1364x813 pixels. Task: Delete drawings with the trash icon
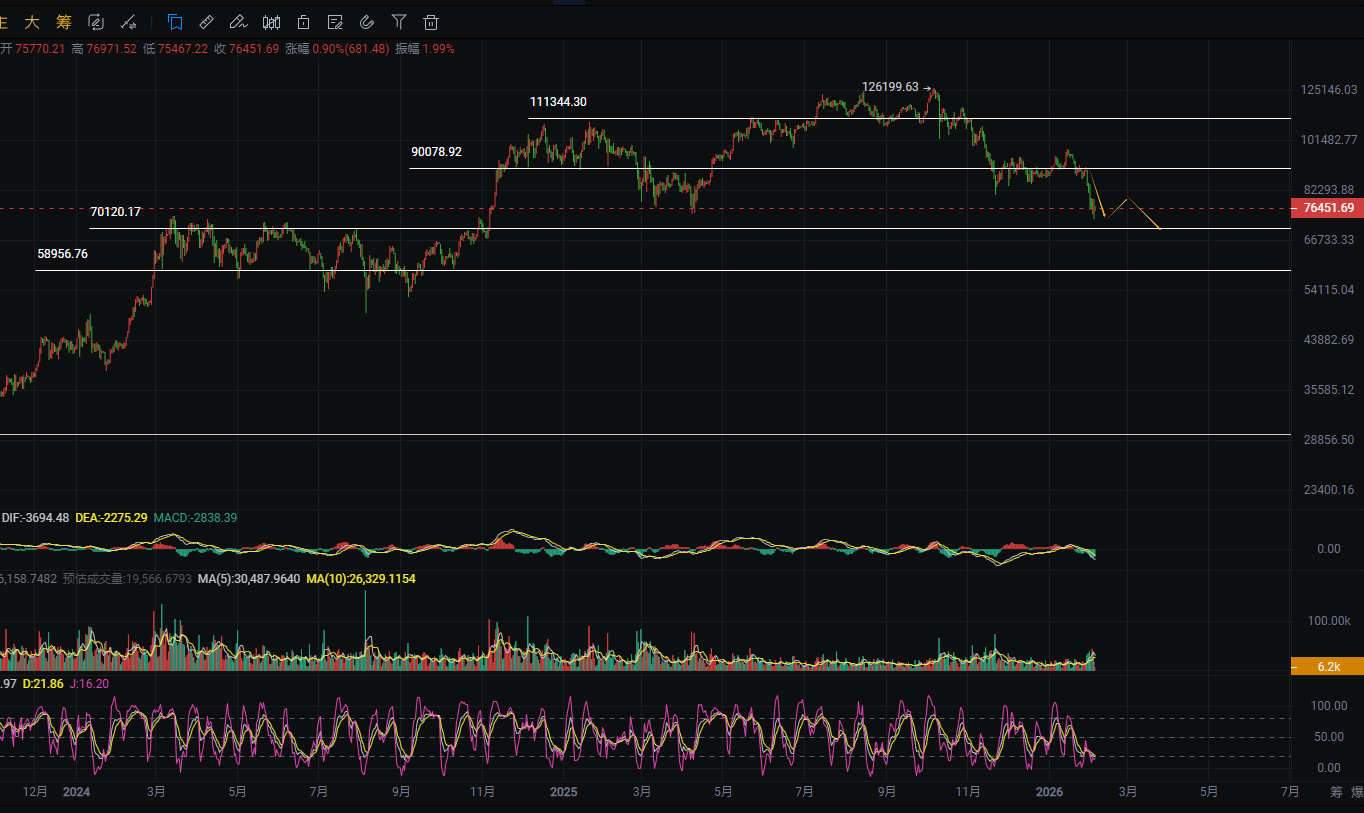tap(431, 22)
